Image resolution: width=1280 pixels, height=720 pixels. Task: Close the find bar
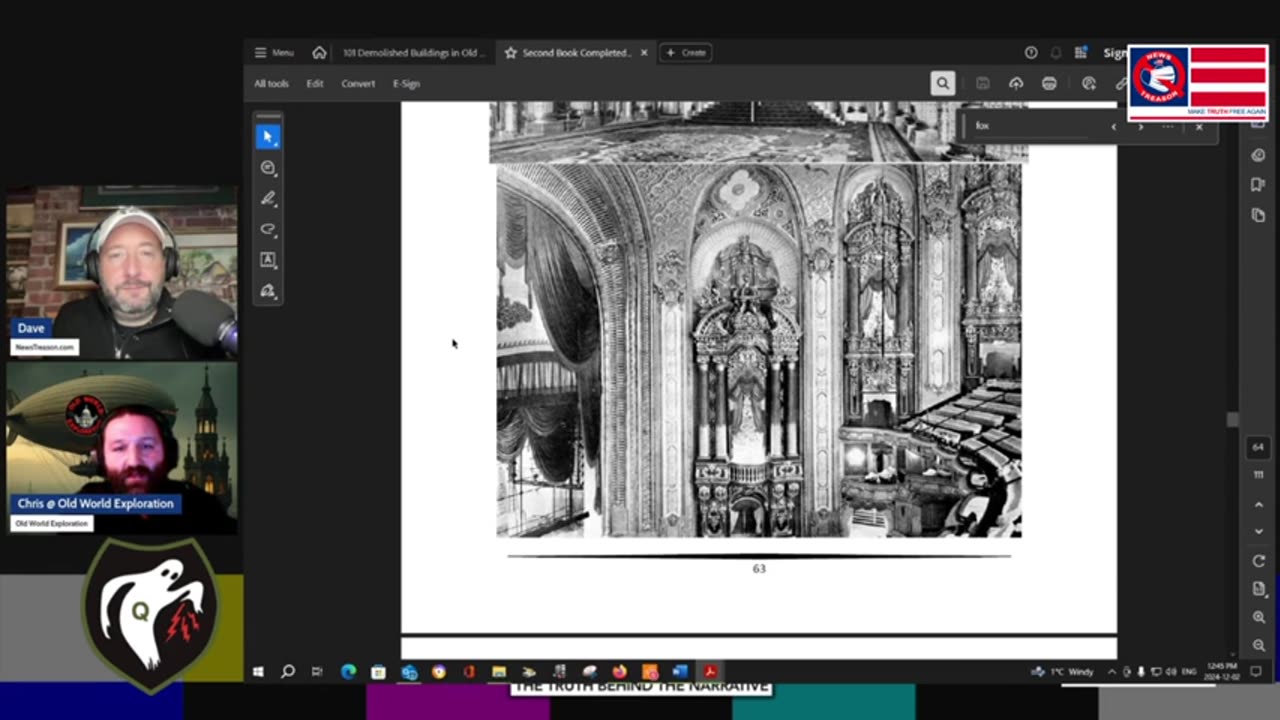point(1199,127)
